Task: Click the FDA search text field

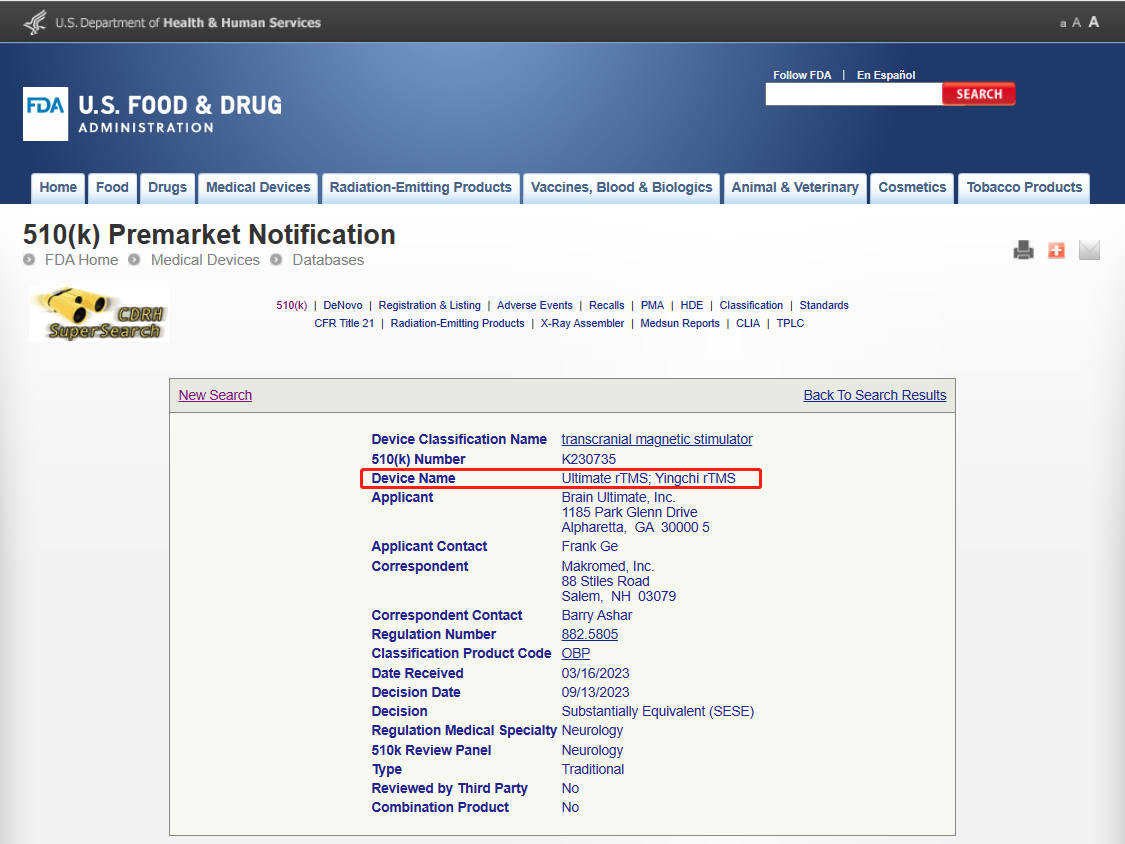Action: click(x=853, y=94)
